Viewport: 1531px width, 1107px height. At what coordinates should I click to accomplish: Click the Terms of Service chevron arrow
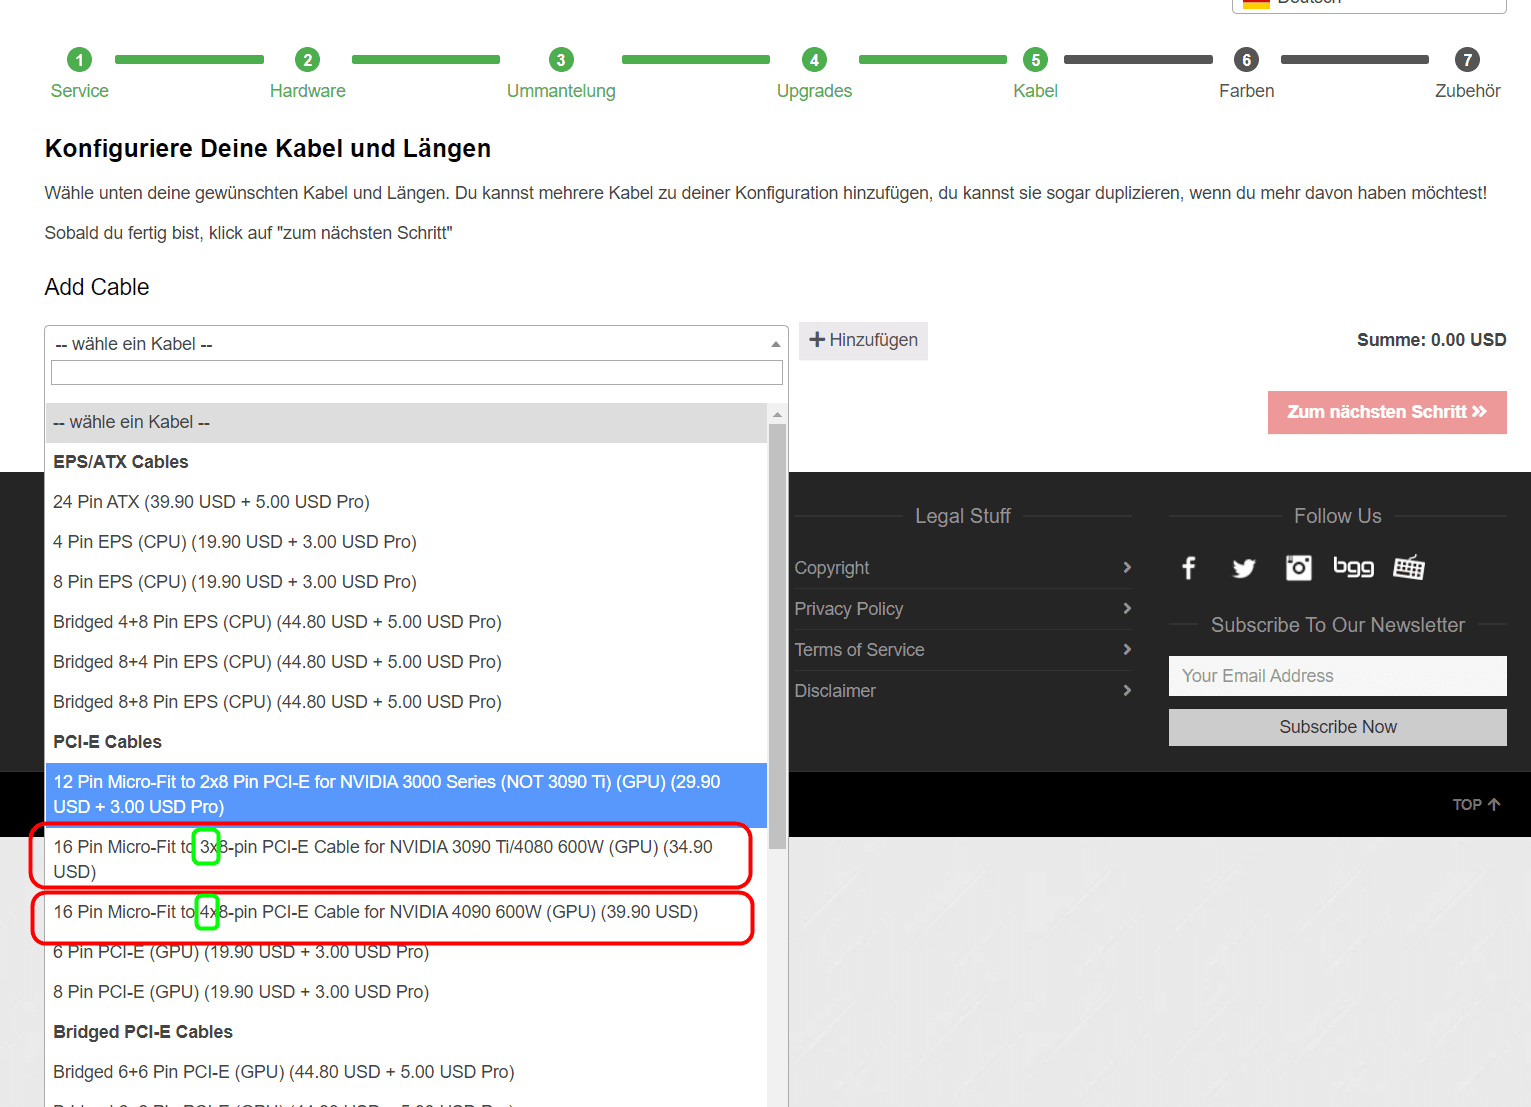[1127, 649]
